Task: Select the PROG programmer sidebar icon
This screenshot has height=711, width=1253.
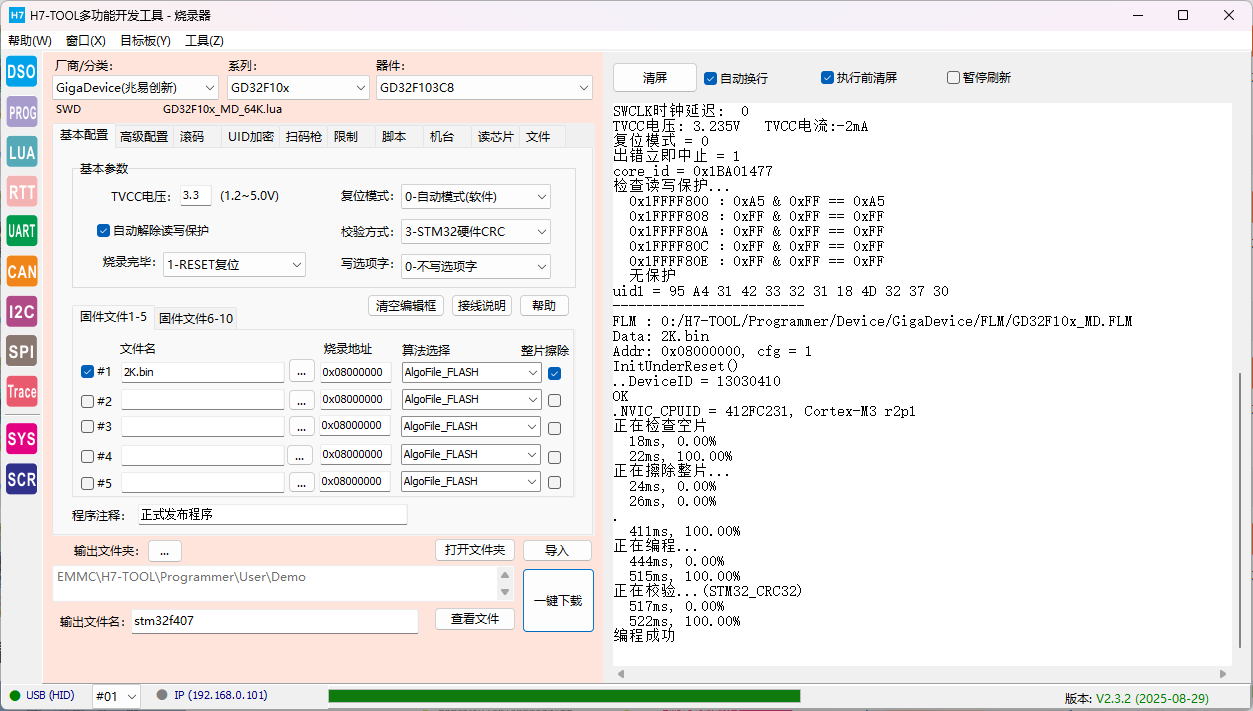Action: tap(22, 112)
